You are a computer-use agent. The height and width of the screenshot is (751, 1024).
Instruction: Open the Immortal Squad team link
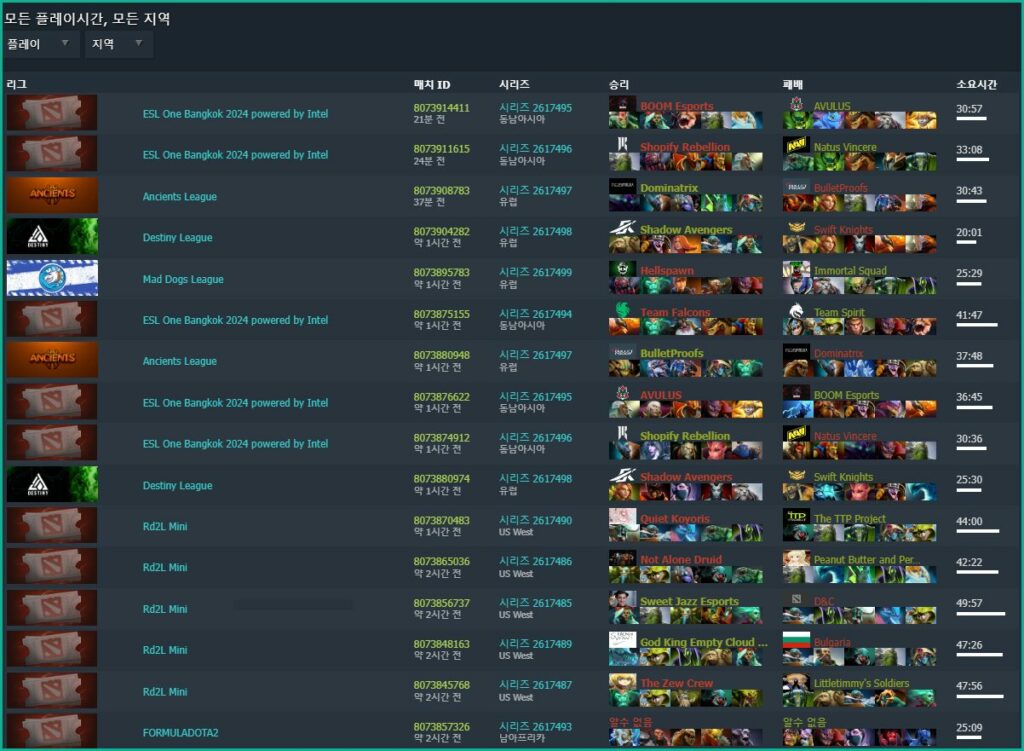pos(850,270)
